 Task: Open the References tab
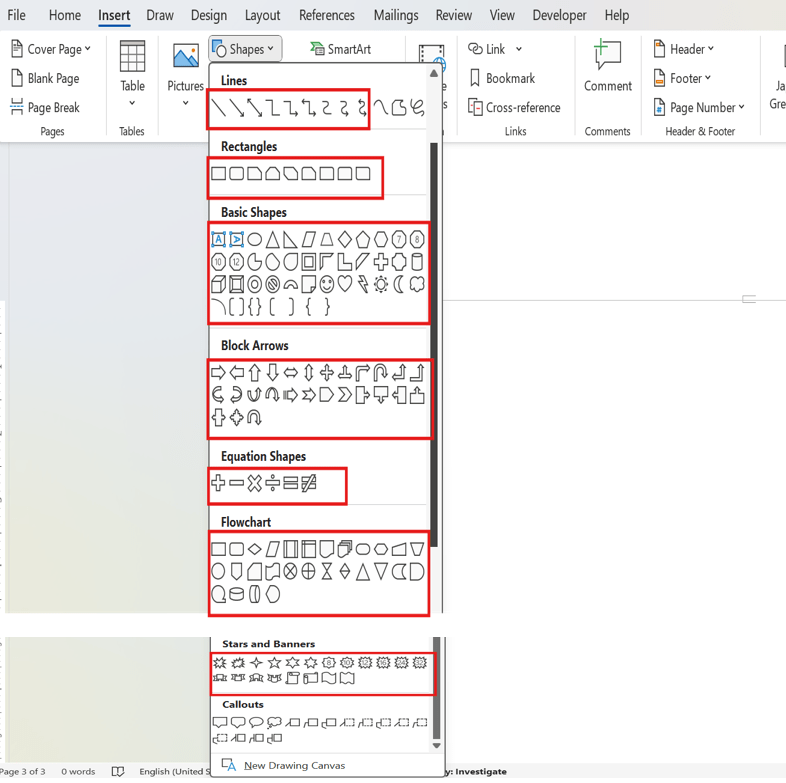[x=326, y=15]
